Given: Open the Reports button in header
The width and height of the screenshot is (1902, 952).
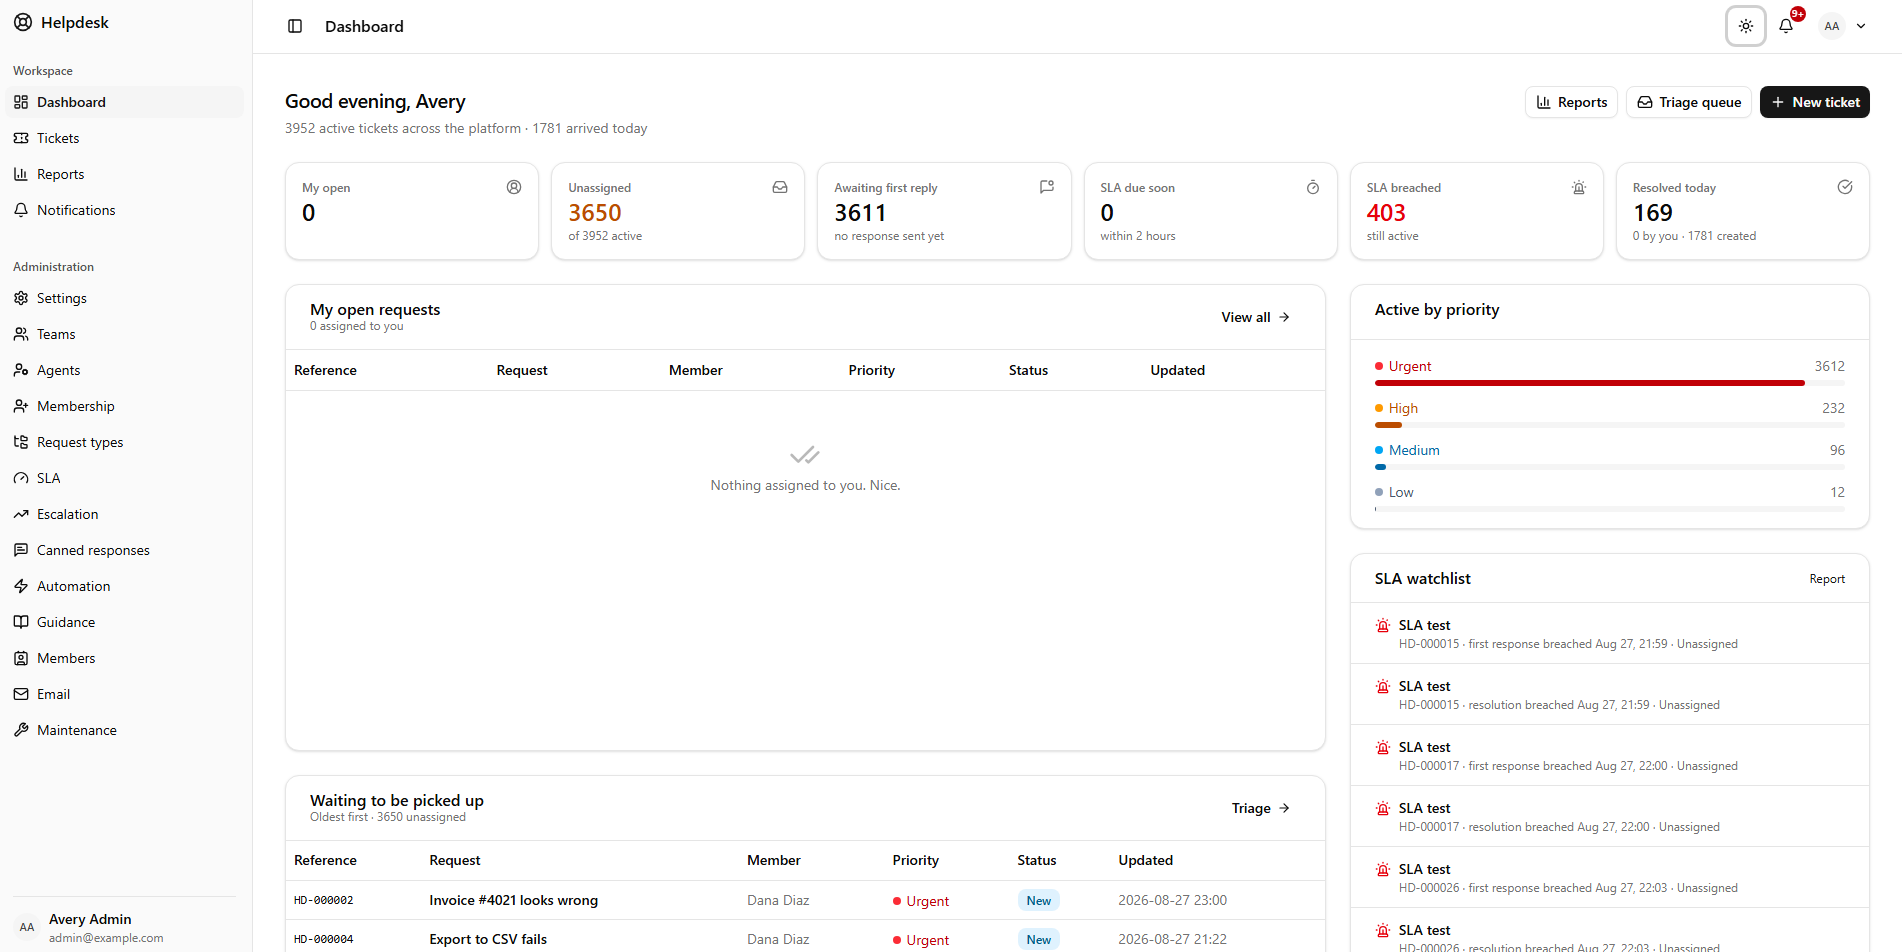Looking at the screenshot, I should coord(1571,102).
